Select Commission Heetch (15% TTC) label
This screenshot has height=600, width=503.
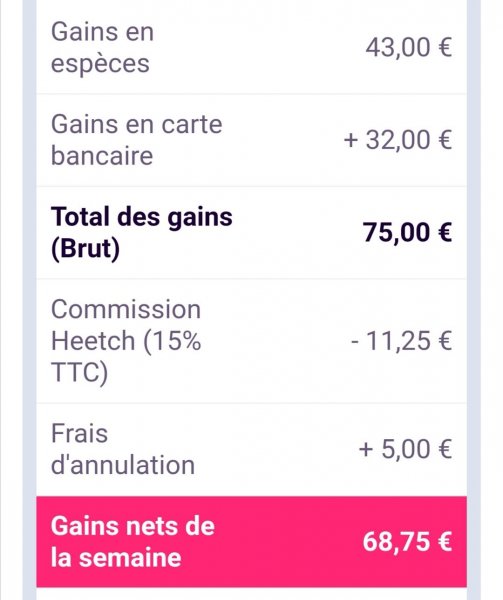(x=126, y=341)
